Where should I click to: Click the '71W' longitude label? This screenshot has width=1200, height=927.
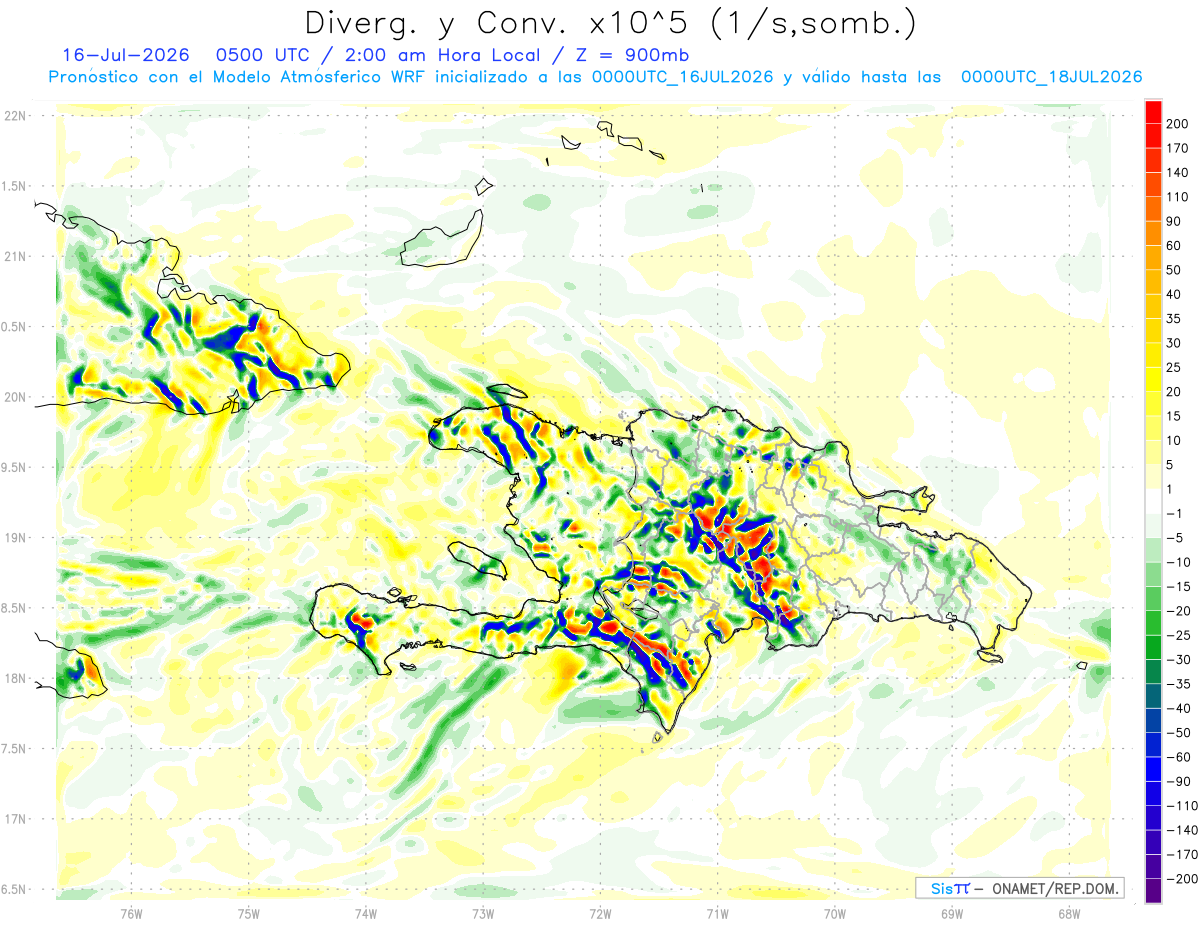(717, 913)
